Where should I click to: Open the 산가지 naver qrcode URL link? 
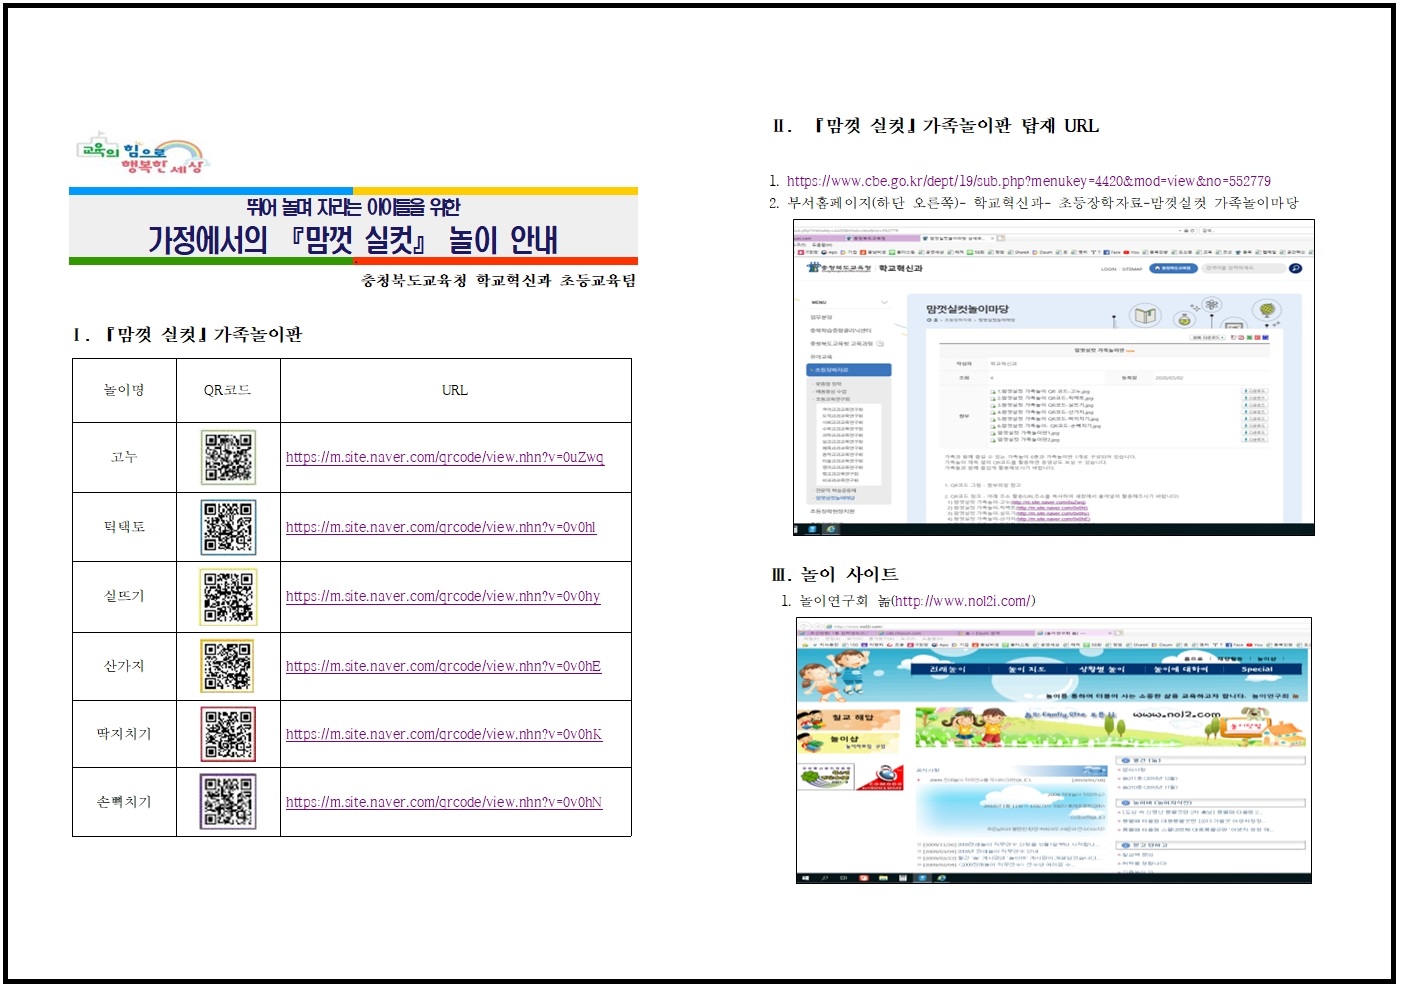[x=443, y=666]
